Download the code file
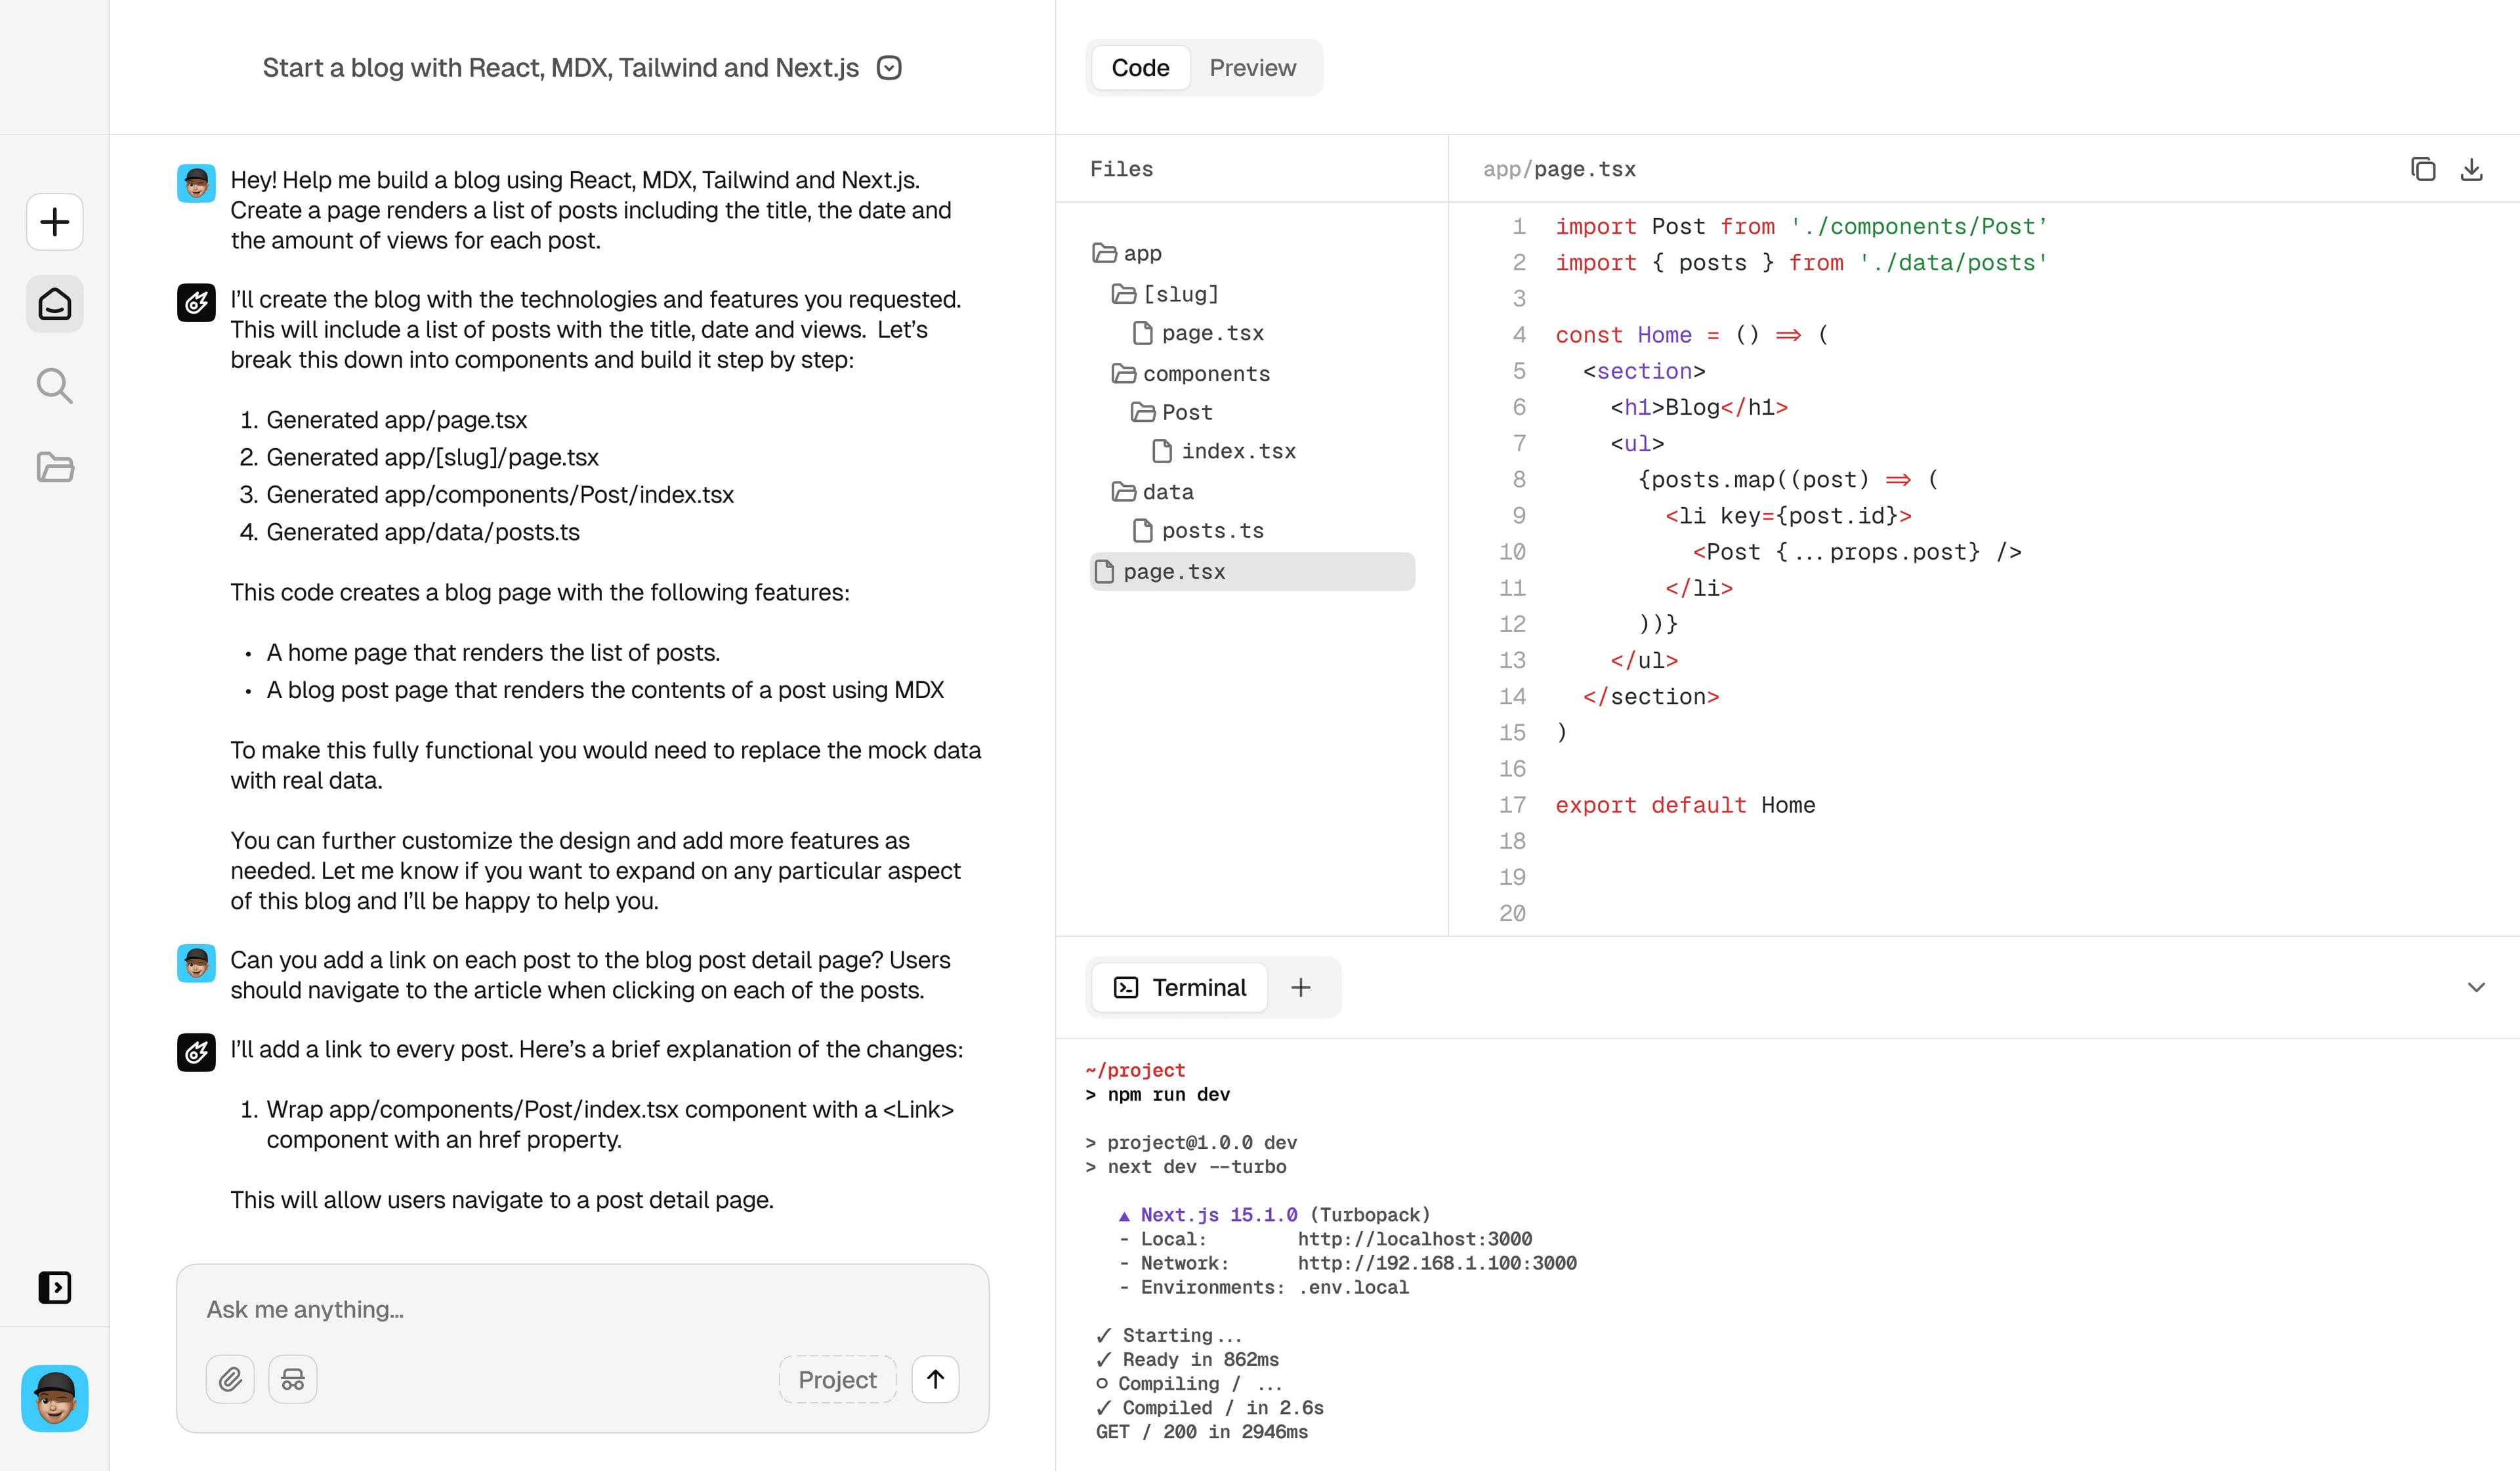The width and height of the screenshot is (2520, 1471). click(2472, 168)
